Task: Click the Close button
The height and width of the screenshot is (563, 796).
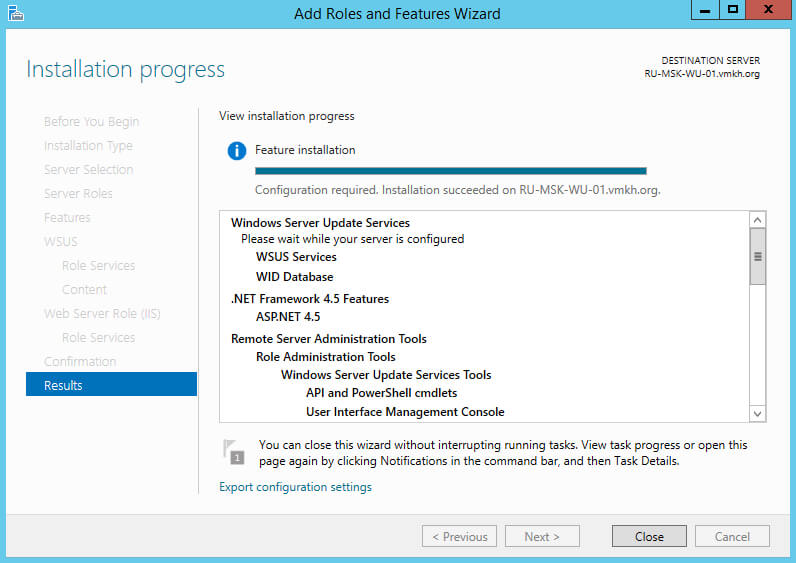Action: coord(649,537)
